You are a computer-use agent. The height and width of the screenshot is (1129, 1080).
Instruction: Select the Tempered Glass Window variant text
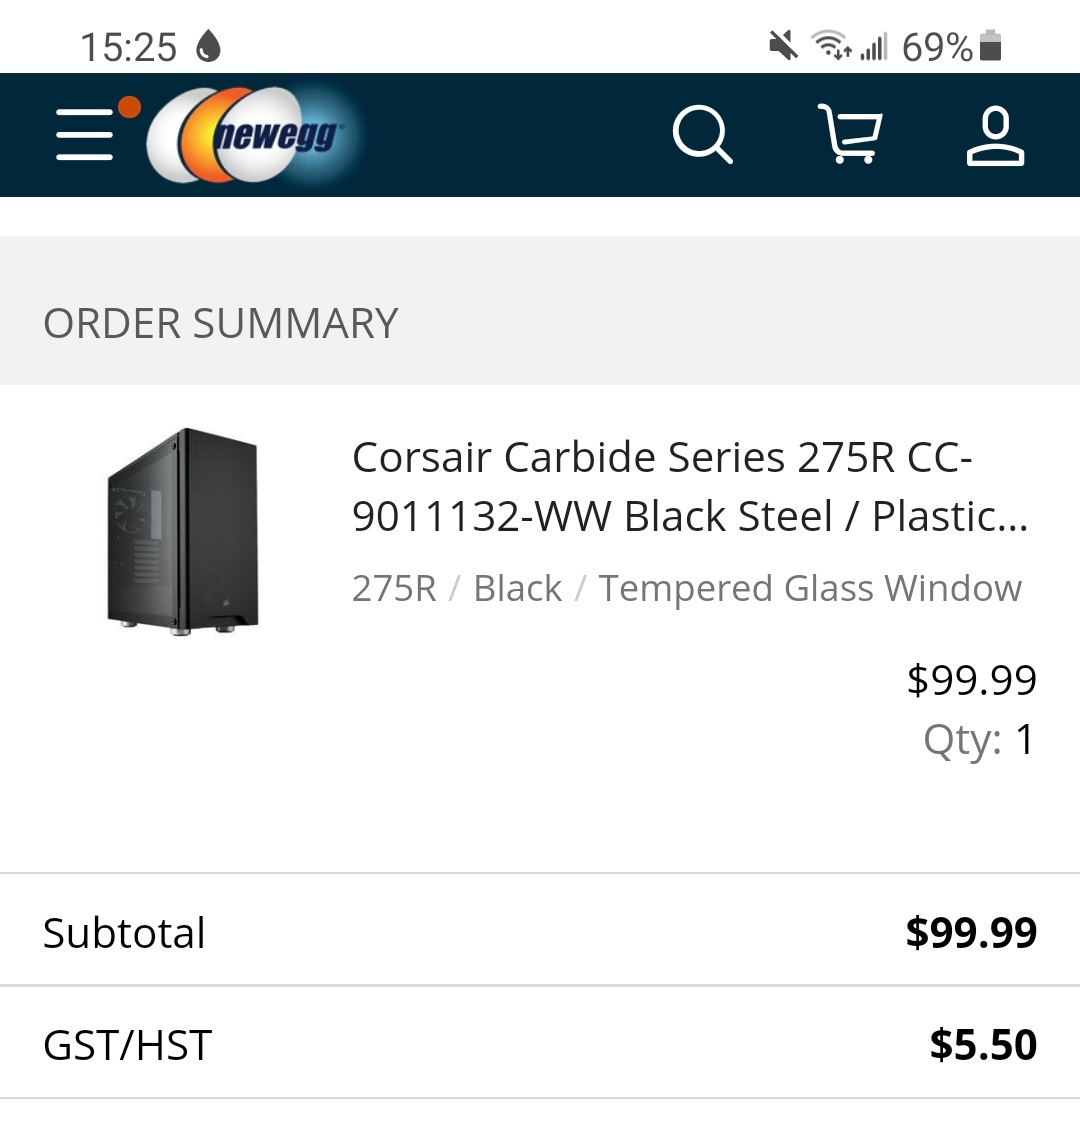point(810,588)
